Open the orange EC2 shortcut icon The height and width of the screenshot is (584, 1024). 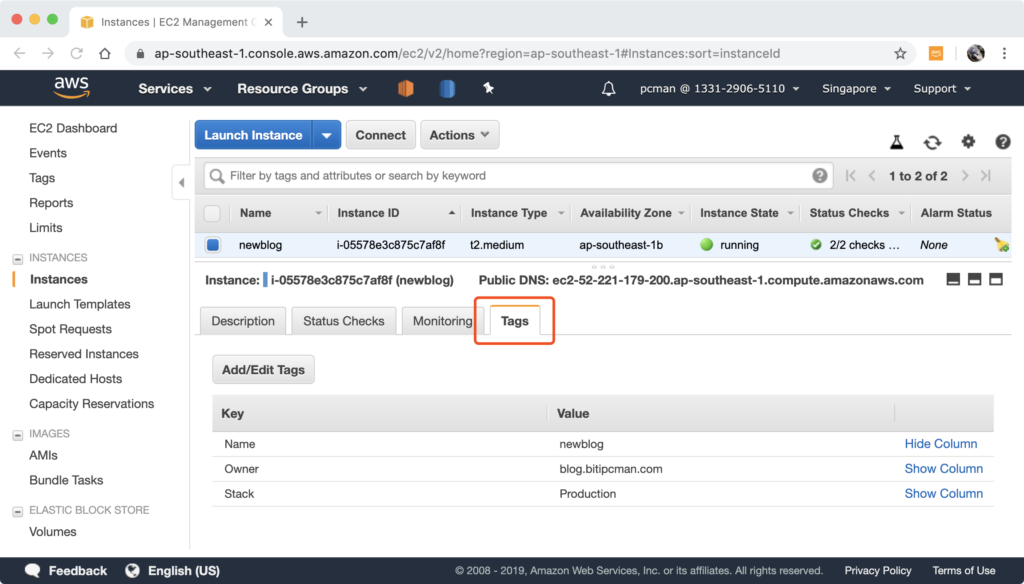(406, 88)
